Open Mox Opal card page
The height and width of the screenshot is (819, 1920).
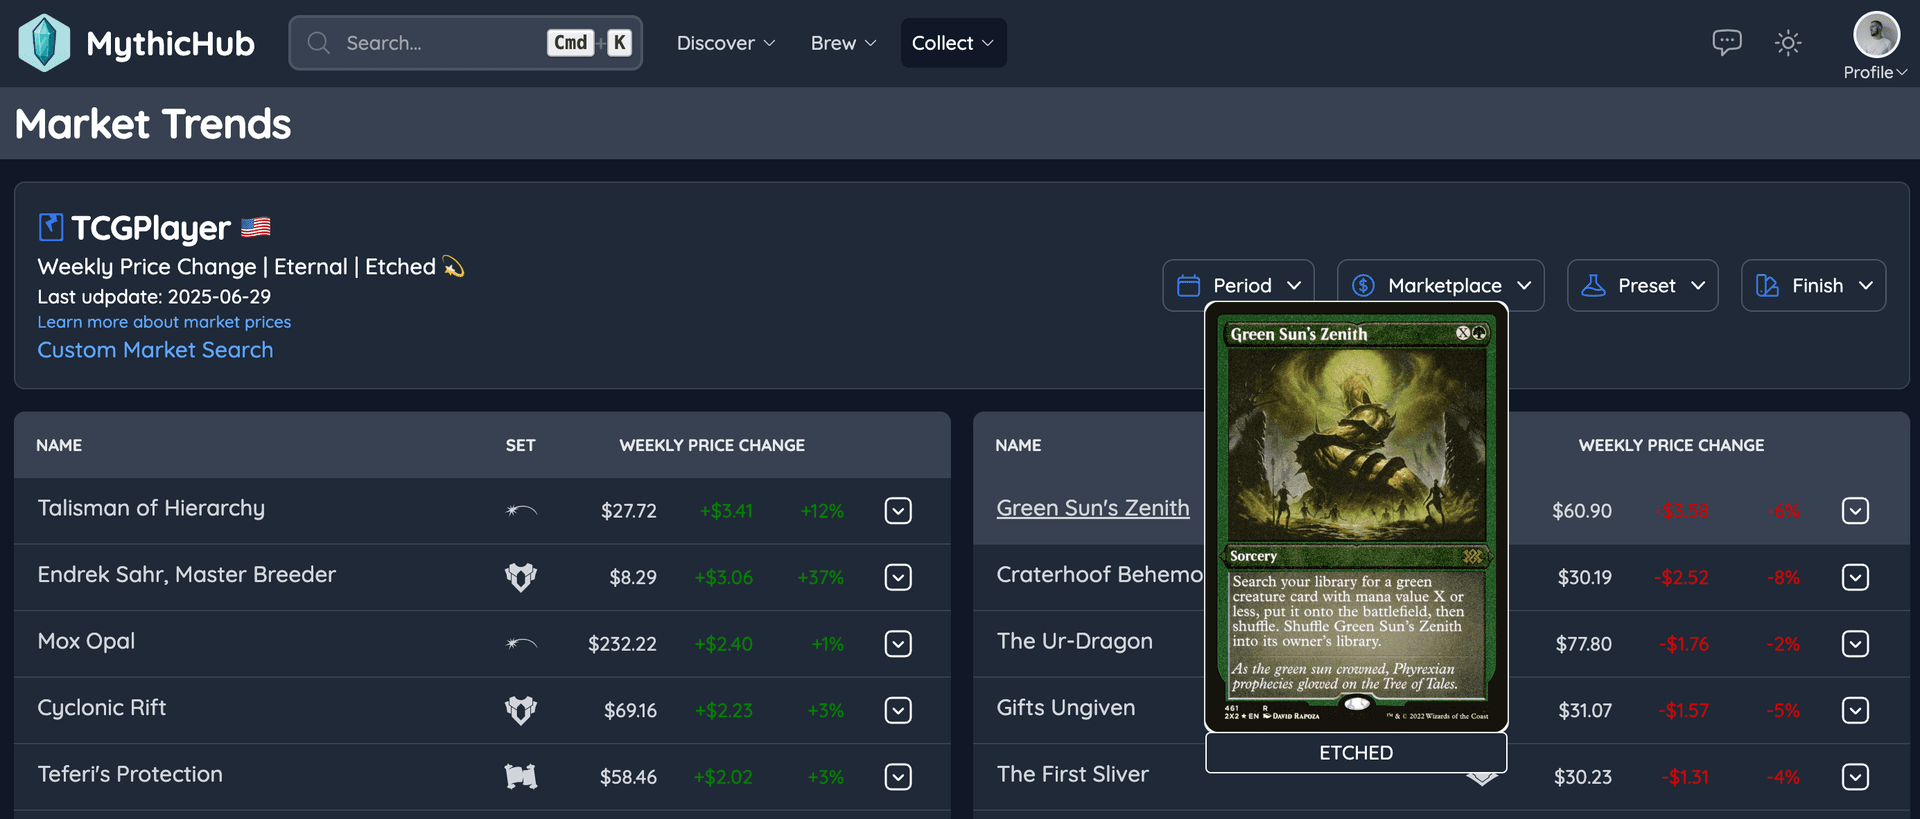pos(86,641)
